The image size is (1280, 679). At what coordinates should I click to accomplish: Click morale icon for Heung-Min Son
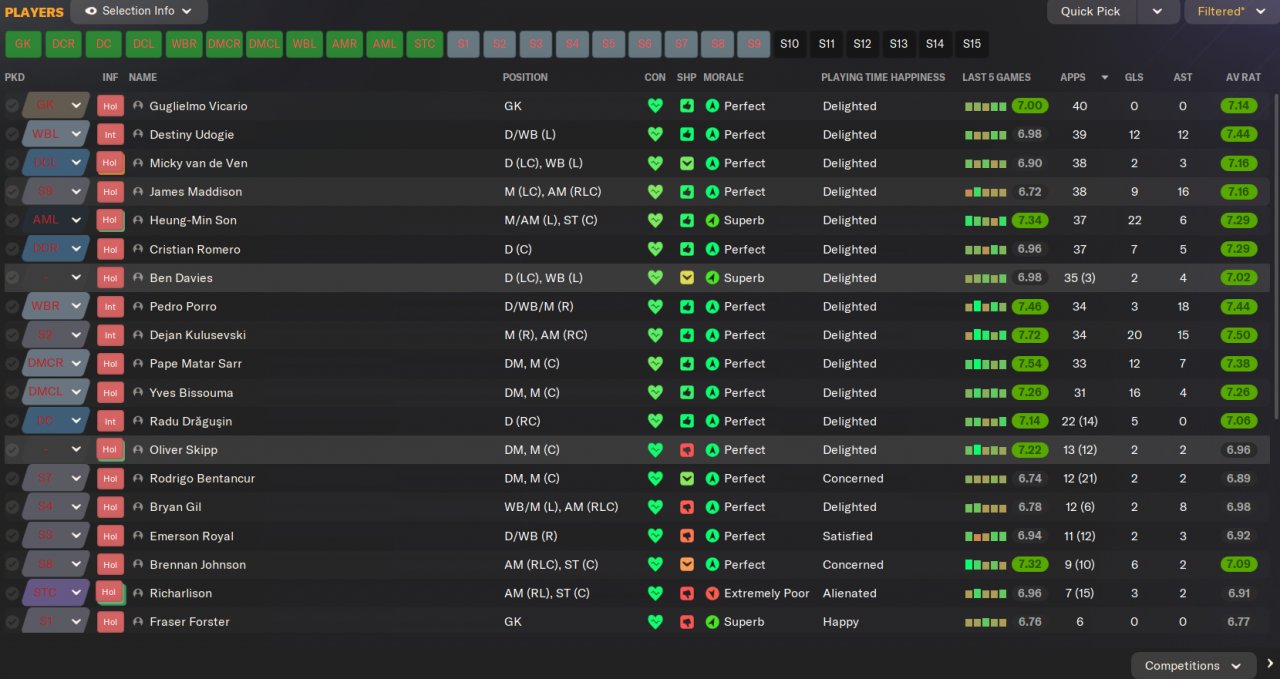pyautogui.click(x=712, y=220)
